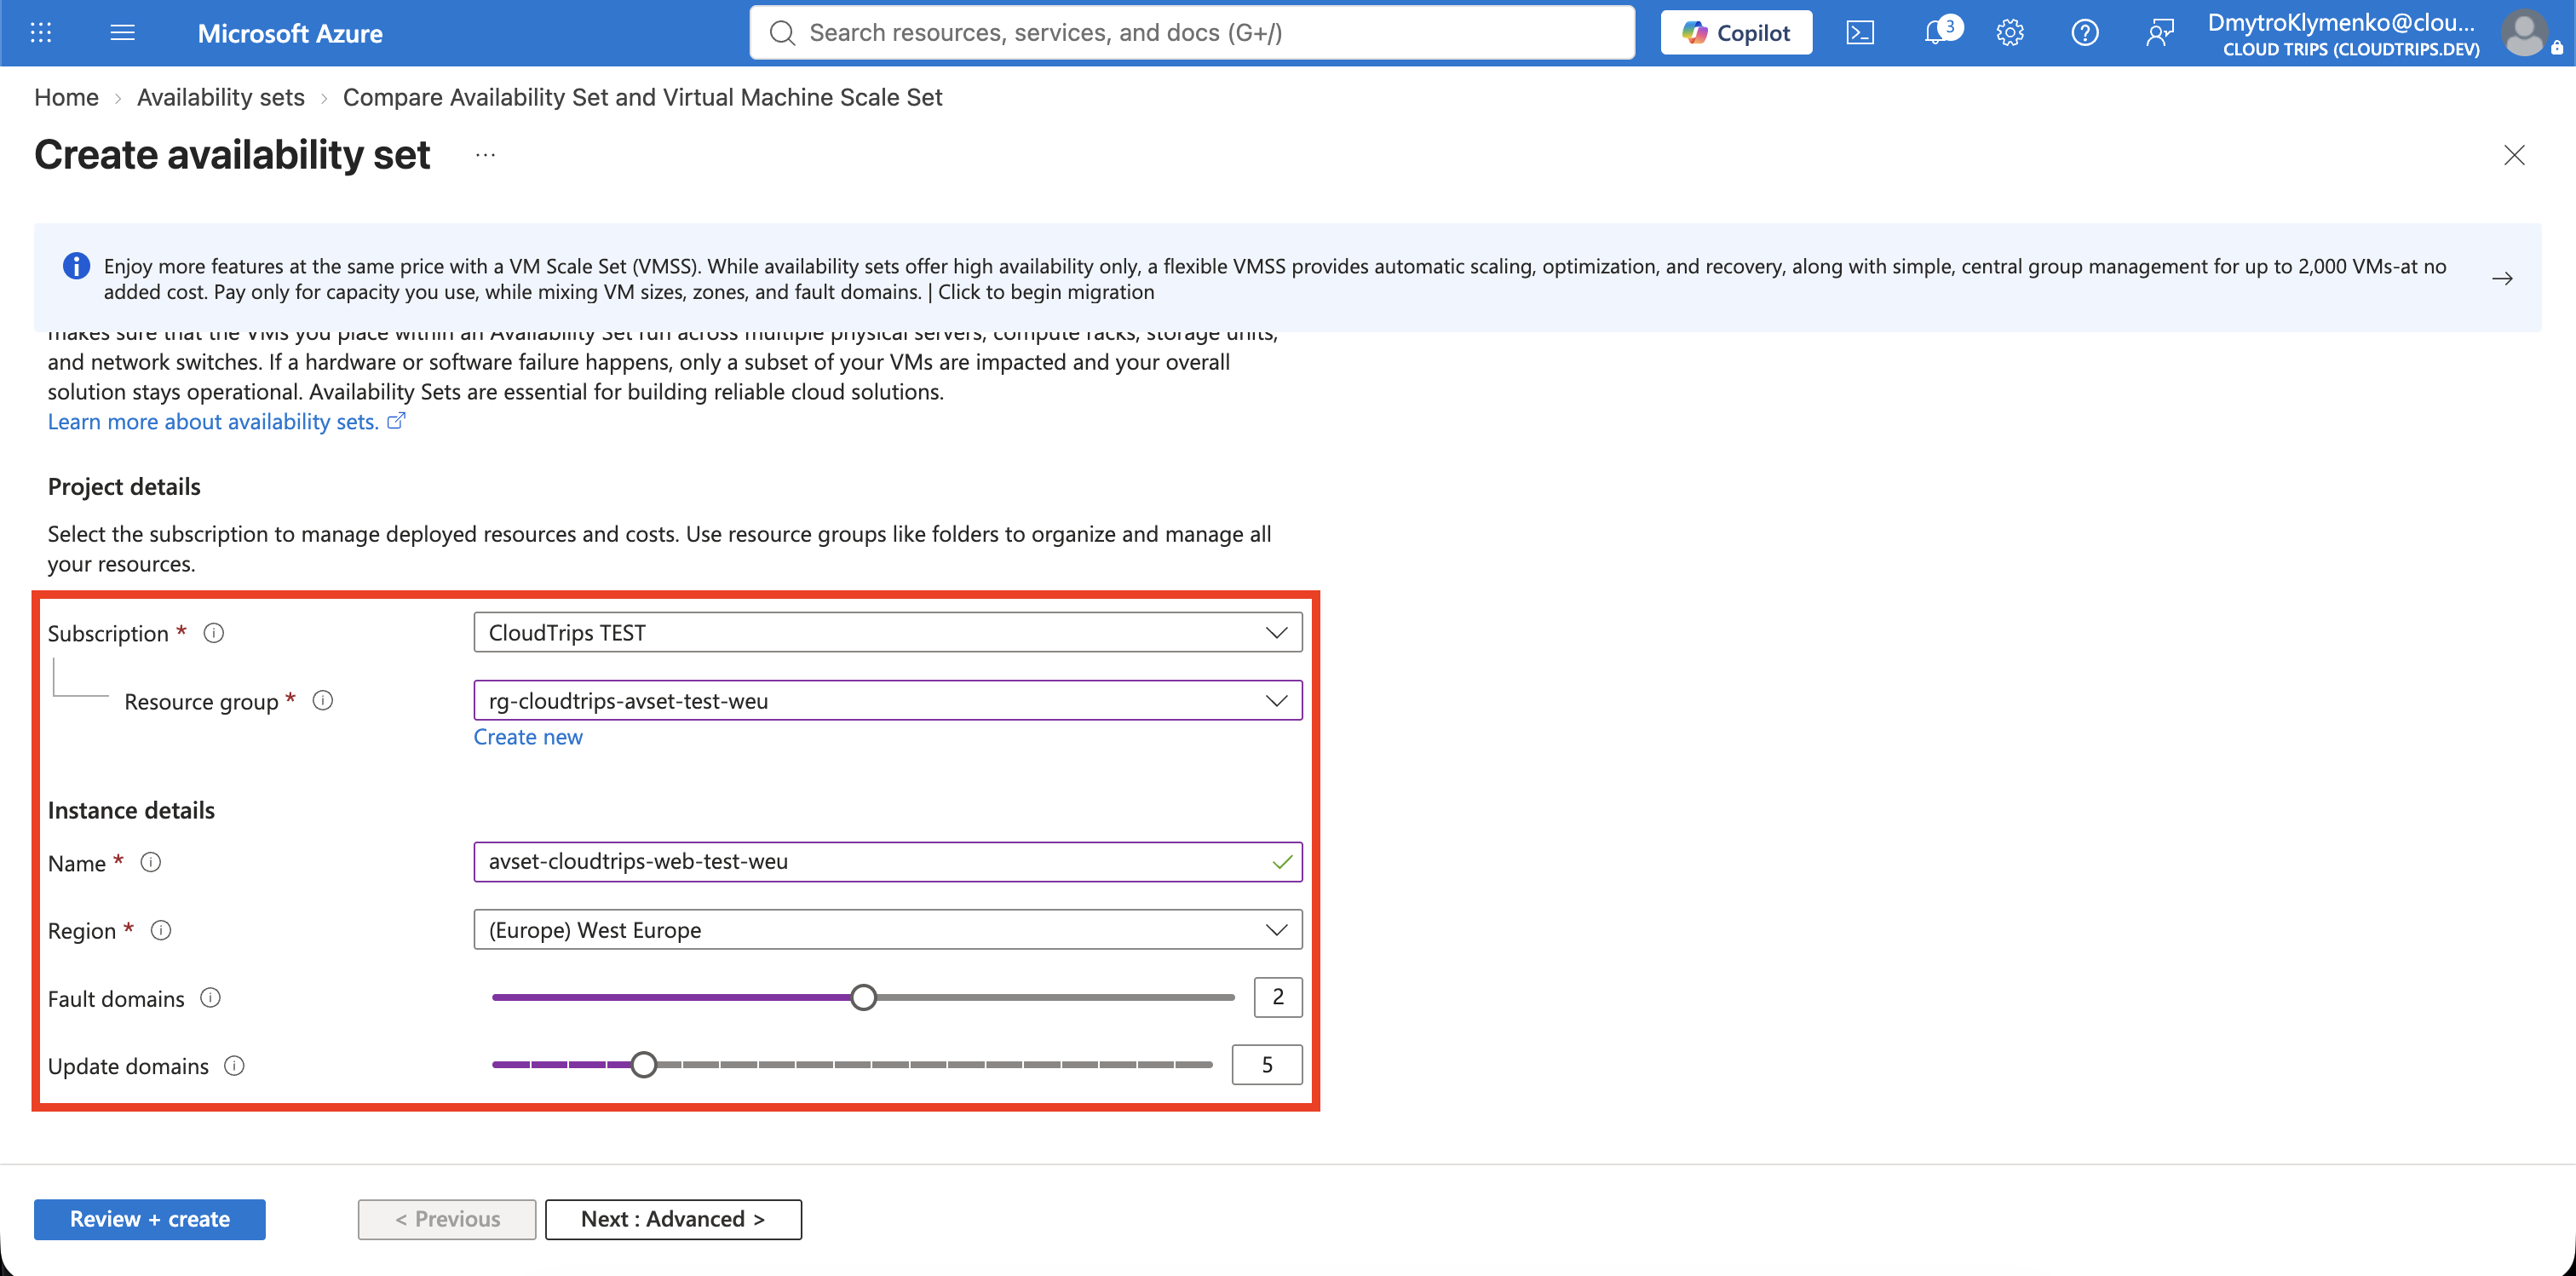The height and width of the screenshot is (1276, 2576).
Task: Click Region info icon
Action: 161,930
